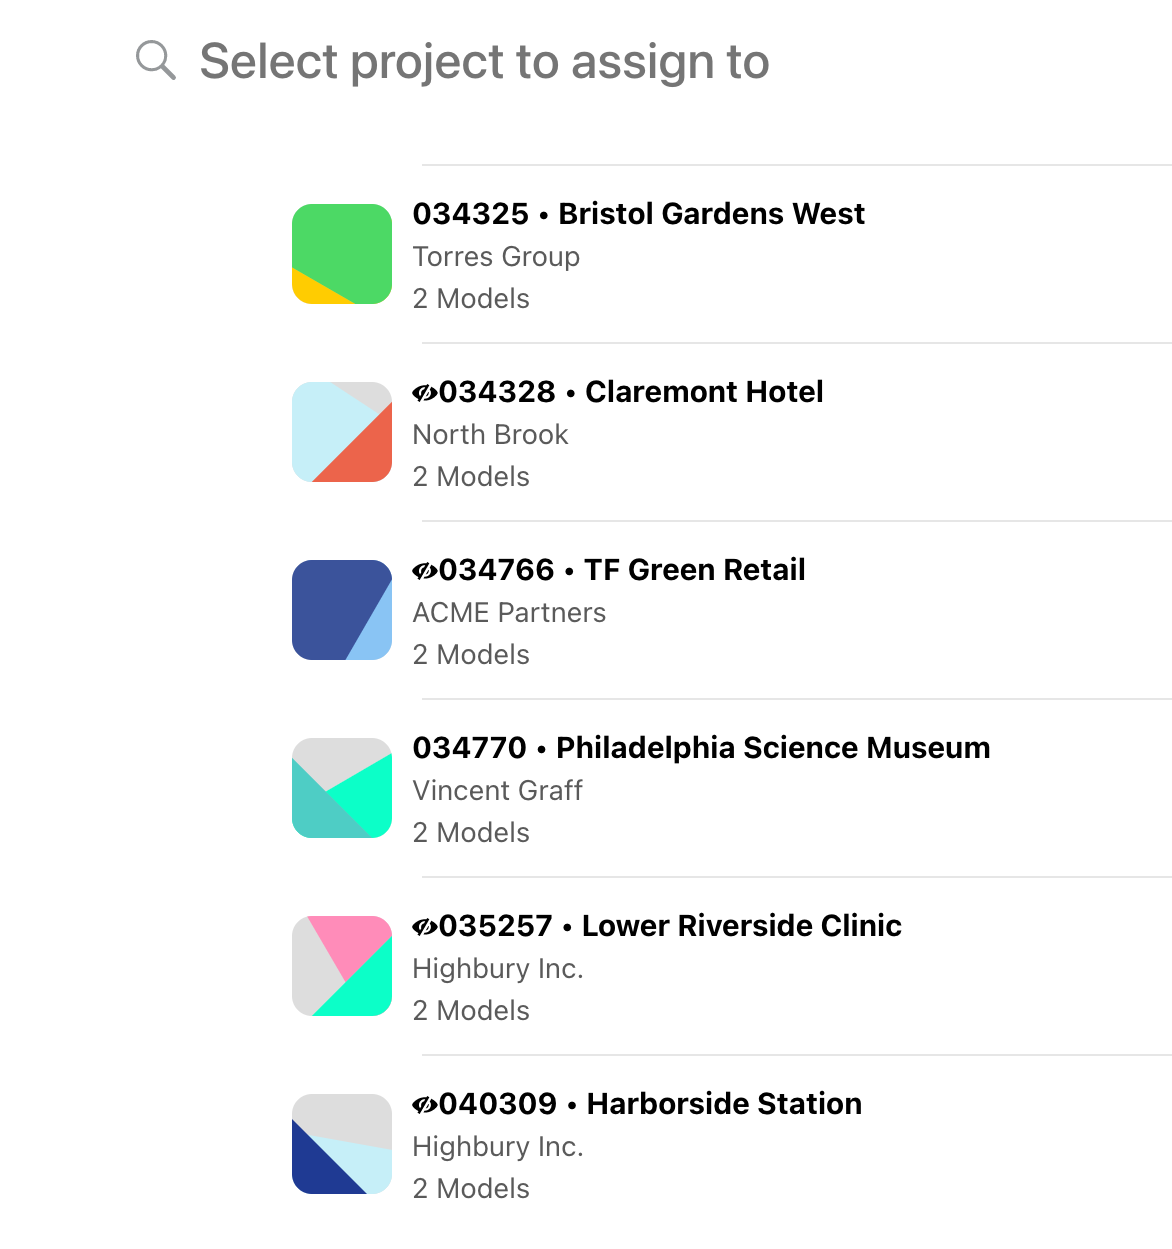Click the hidden-eye icon beside 040309
Image resolution: width=1172 pixels, height=1249 pixels.
[x=425, y=1105]
